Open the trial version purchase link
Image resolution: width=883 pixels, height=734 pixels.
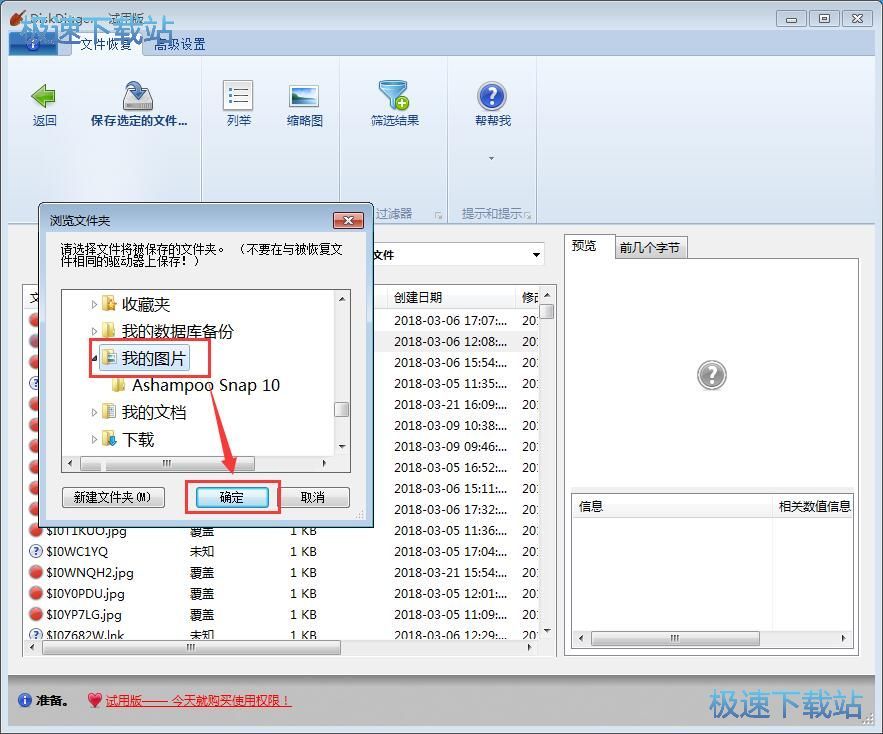[x=198, y=700]
